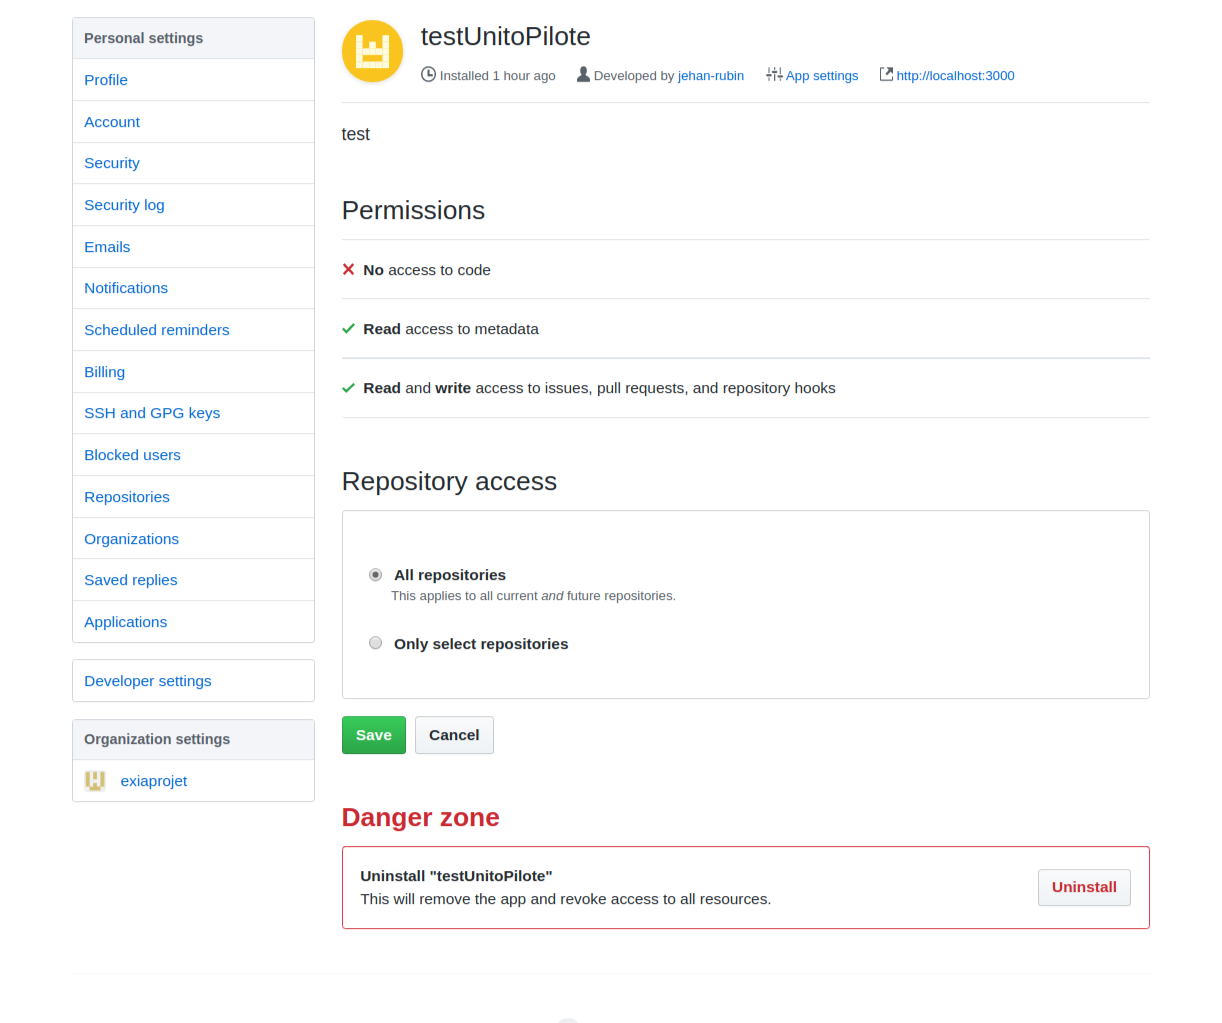The image size is (1222, 1023).
Task: View Blocked users
Action: pyautogui.click(x=193, y=455)
